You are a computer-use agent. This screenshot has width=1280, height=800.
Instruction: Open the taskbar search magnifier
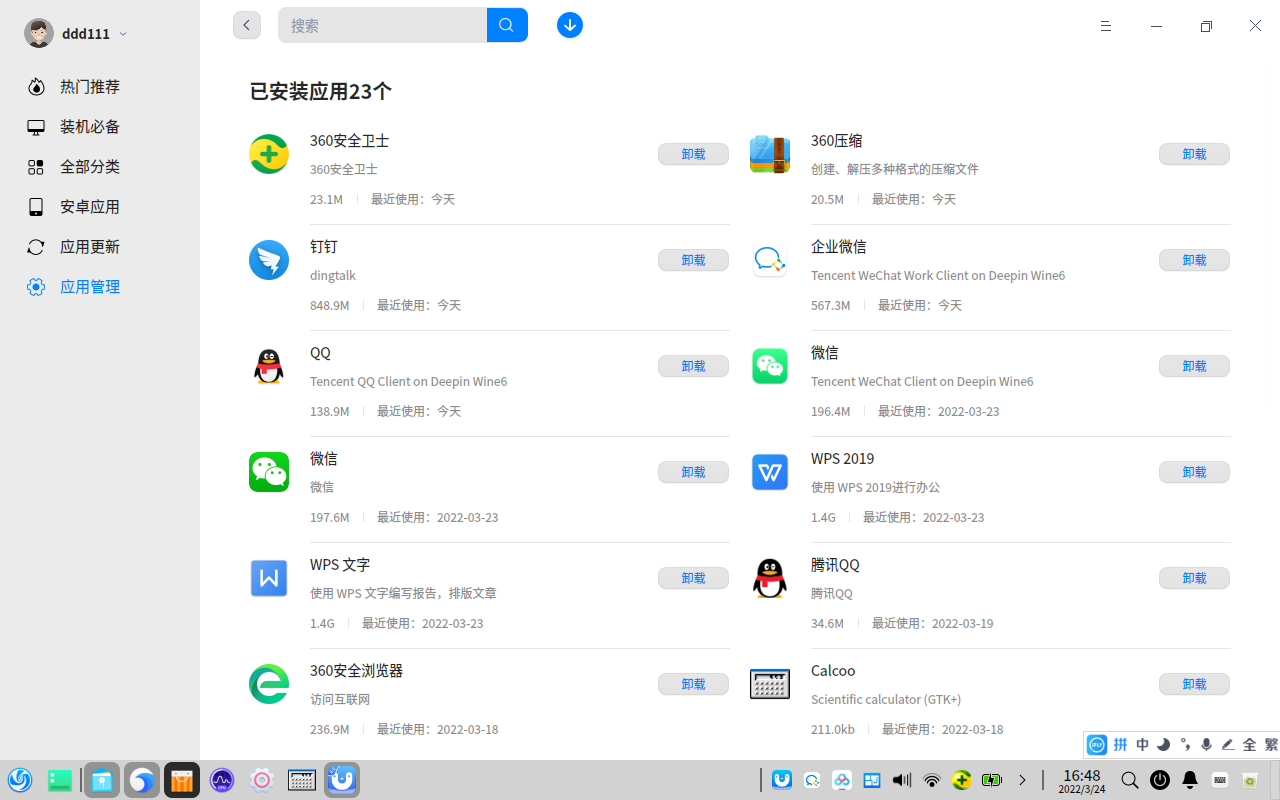pos(1129,780)
